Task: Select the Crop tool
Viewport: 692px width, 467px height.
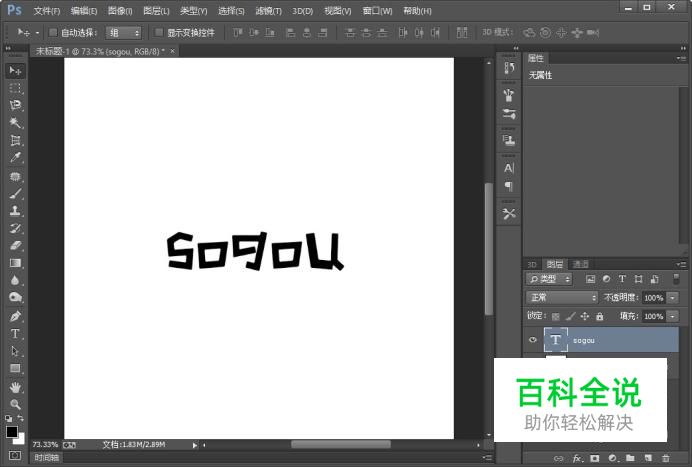Action: (x=15, y=140)
